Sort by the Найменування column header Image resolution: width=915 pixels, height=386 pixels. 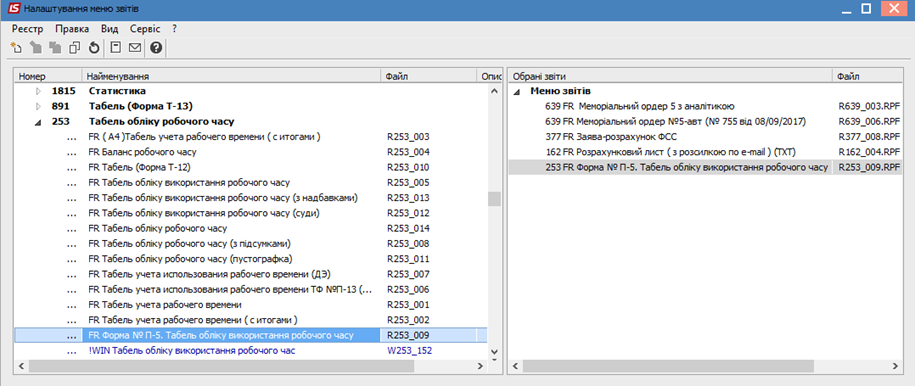(232, 76)
